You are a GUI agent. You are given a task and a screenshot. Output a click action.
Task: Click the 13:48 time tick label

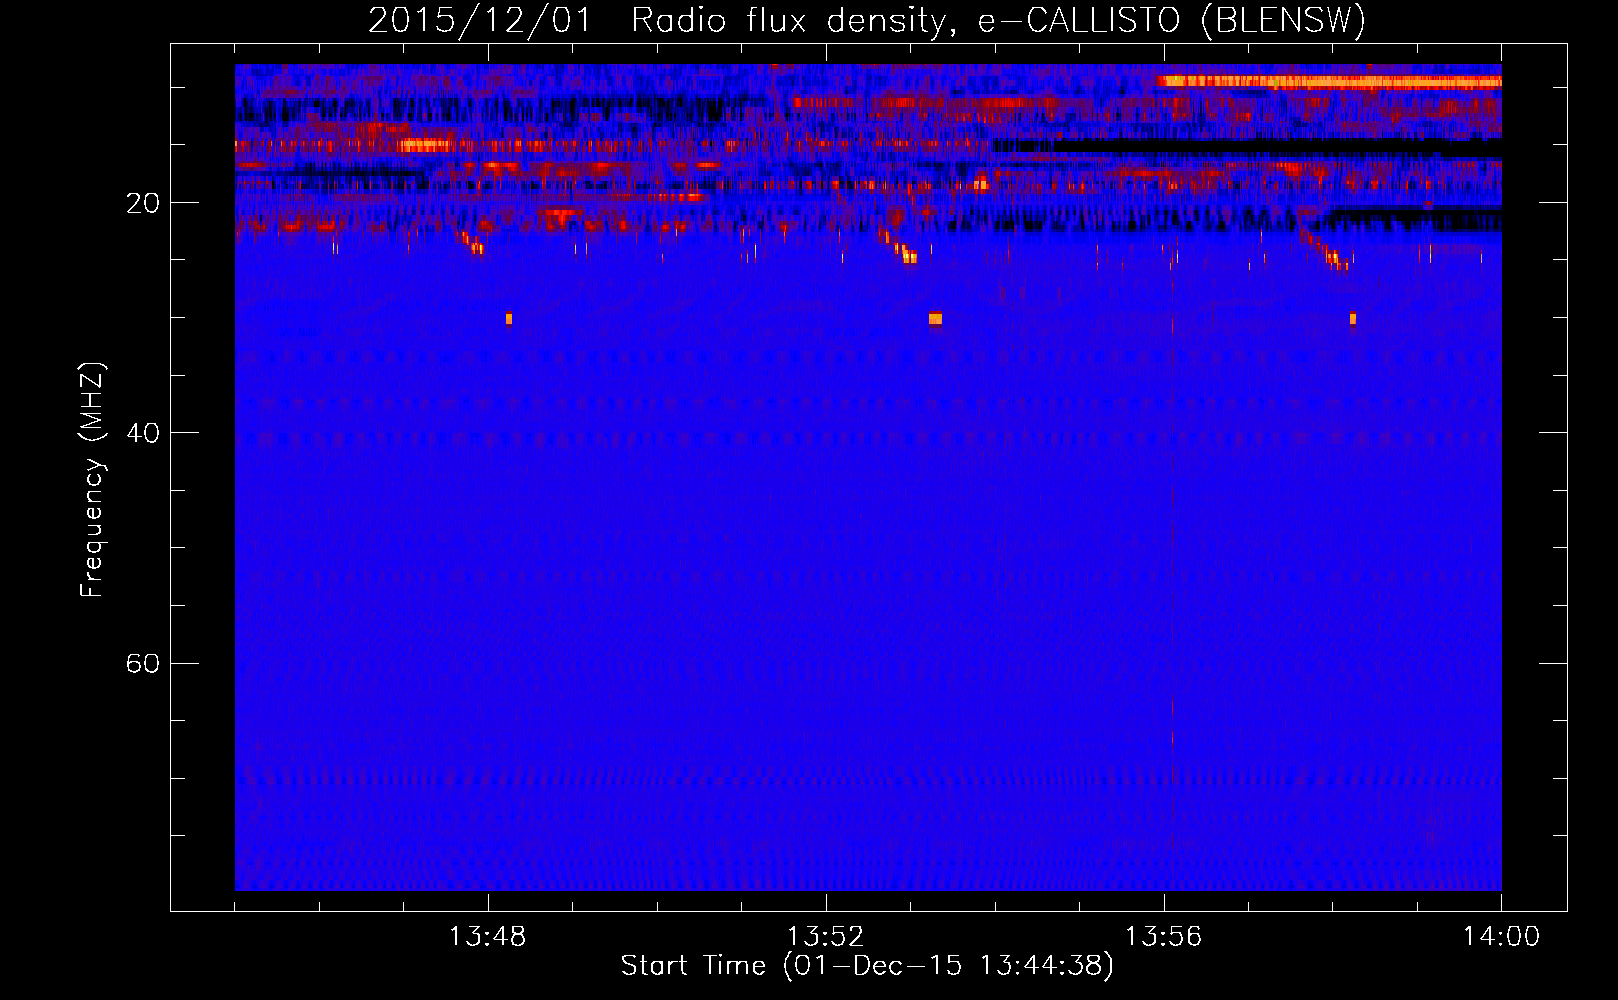[487, 937]
